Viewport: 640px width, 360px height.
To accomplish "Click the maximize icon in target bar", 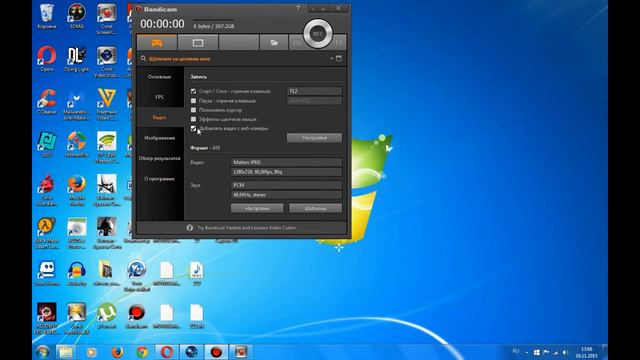I will 339,59.
